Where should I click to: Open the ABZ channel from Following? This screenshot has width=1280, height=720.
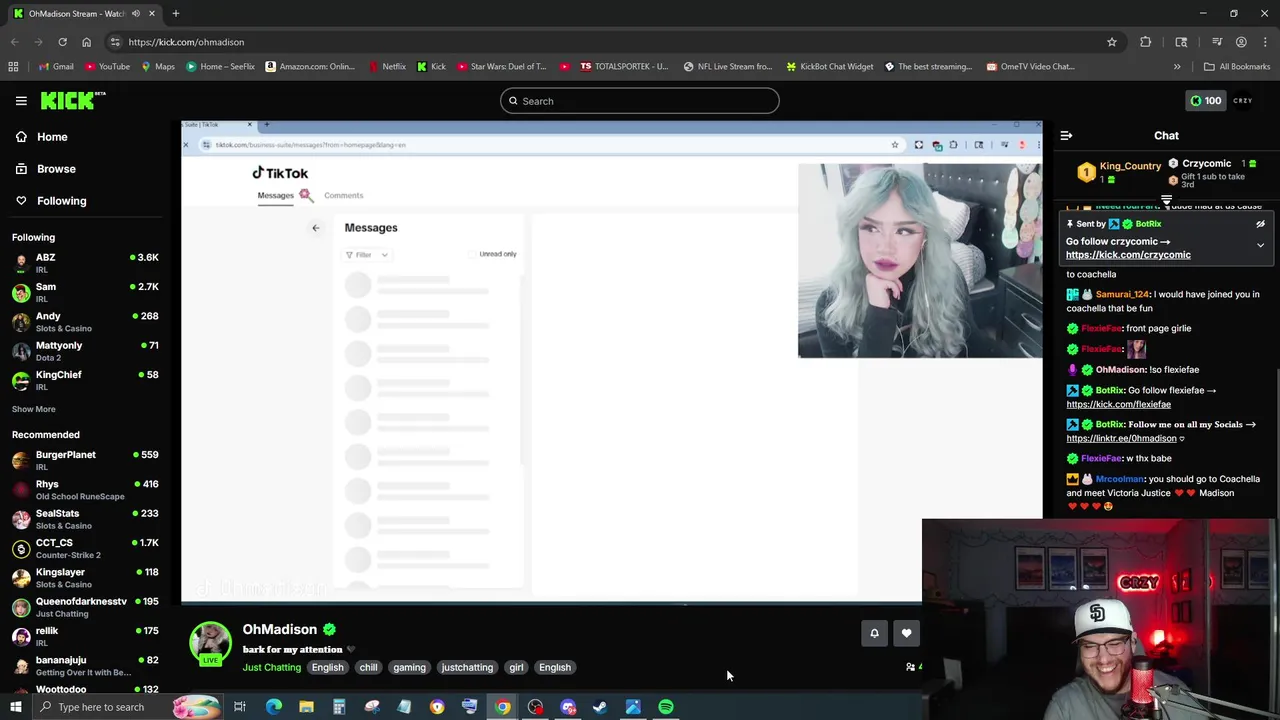coord(85,264)
